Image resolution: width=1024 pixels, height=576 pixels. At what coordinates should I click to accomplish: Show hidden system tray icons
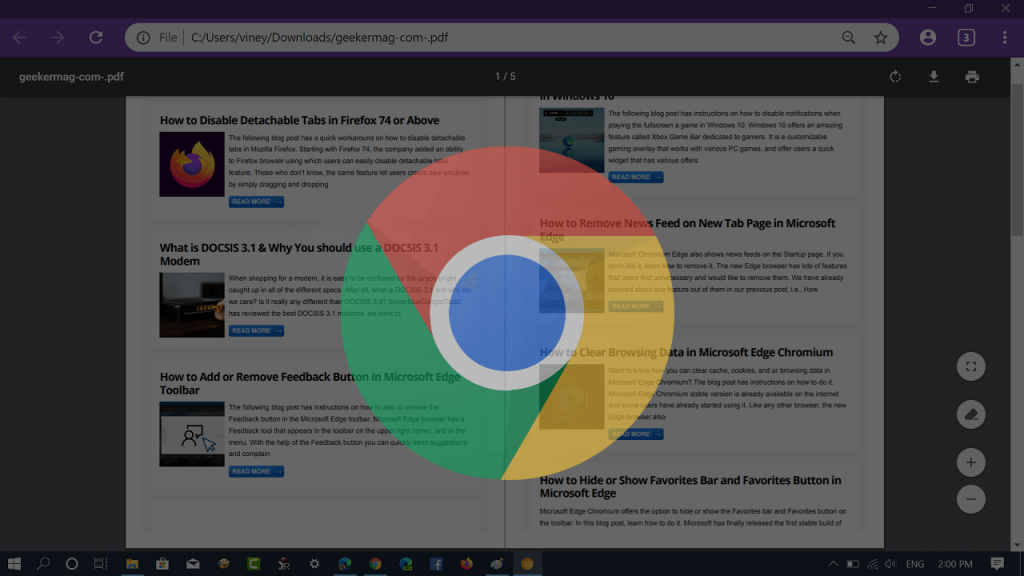coord(833,564)
